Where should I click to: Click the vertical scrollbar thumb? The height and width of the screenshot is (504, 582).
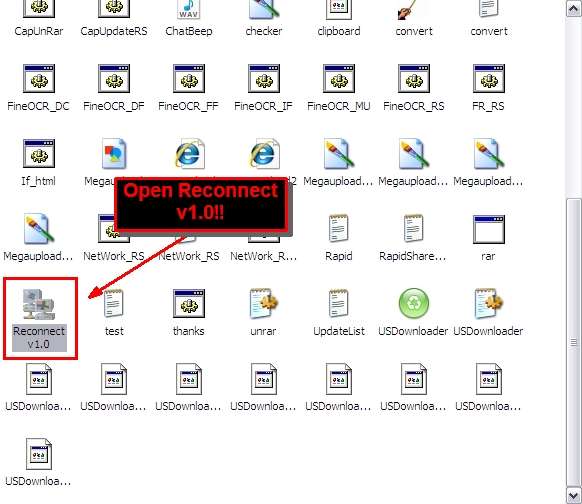click(573, 342)
